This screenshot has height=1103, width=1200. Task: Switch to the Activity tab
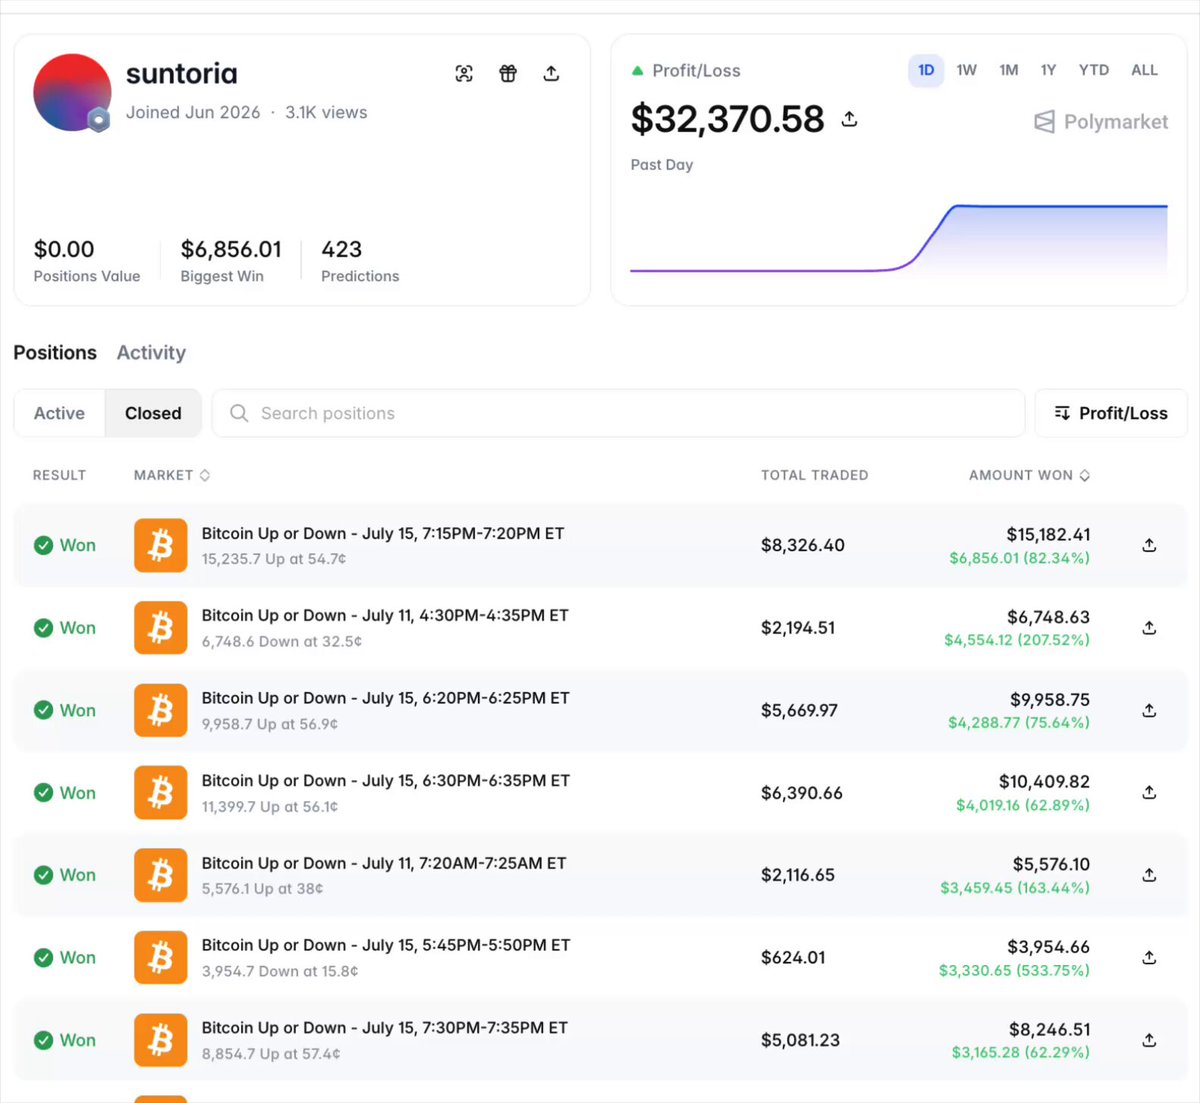point(151,352)
